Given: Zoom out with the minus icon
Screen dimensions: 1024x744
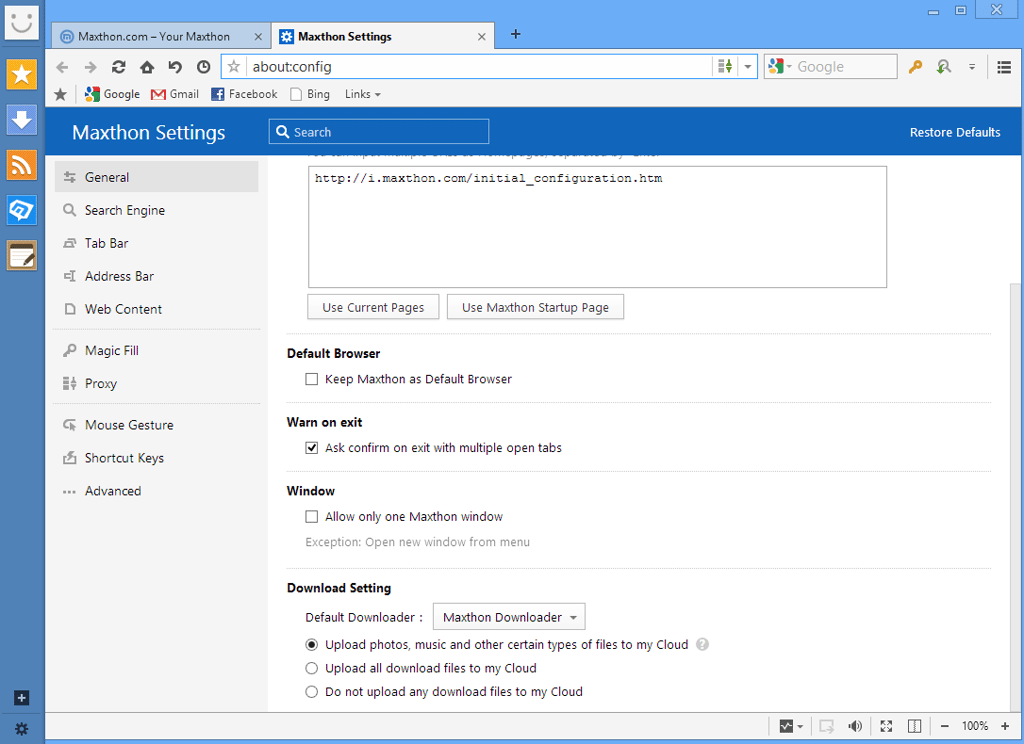Looking at the screenshot, I should point(944,726).
